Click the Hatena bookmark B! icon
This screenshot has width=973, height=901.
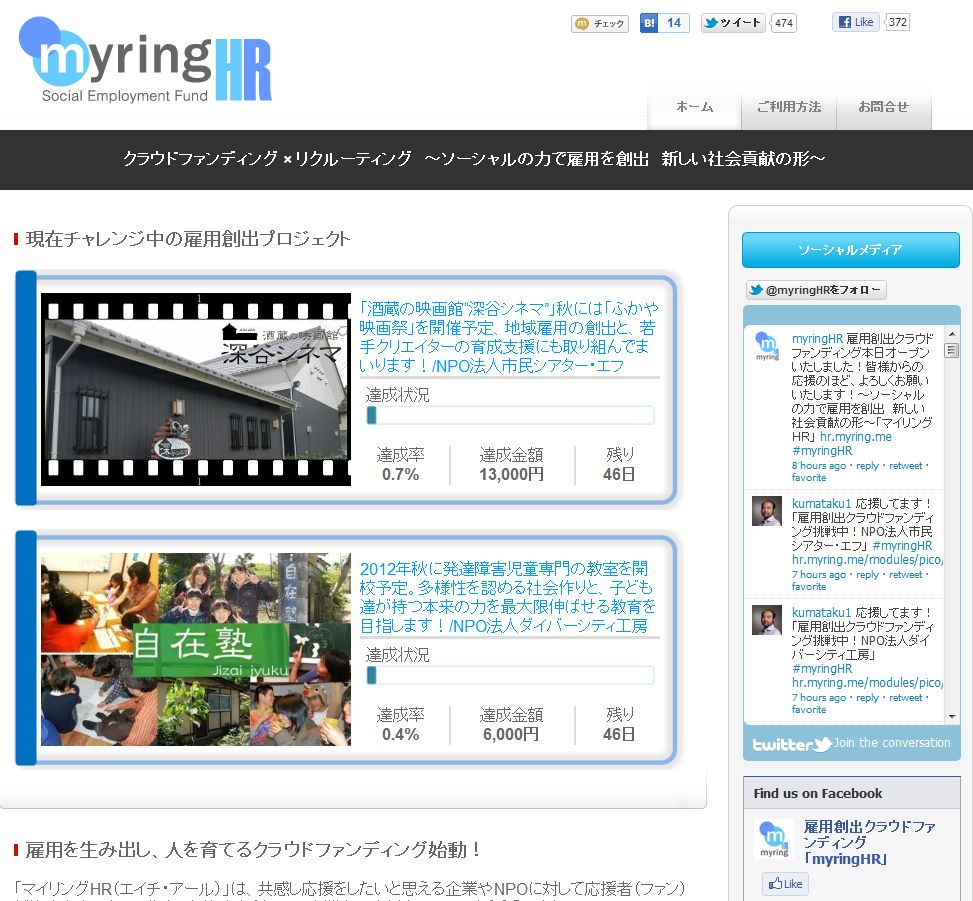coord(650,23)
